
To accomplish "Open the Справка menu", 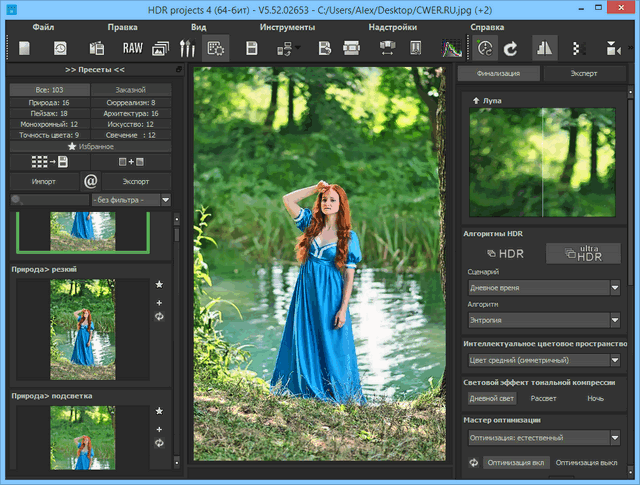I will pos(487,27).
